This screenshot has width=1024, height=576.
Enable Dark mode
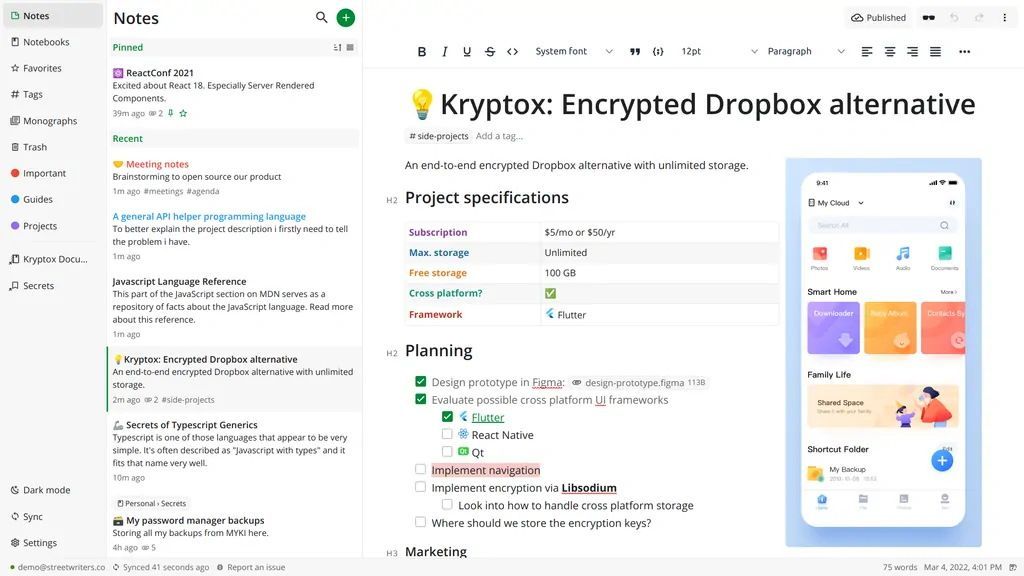45,489
